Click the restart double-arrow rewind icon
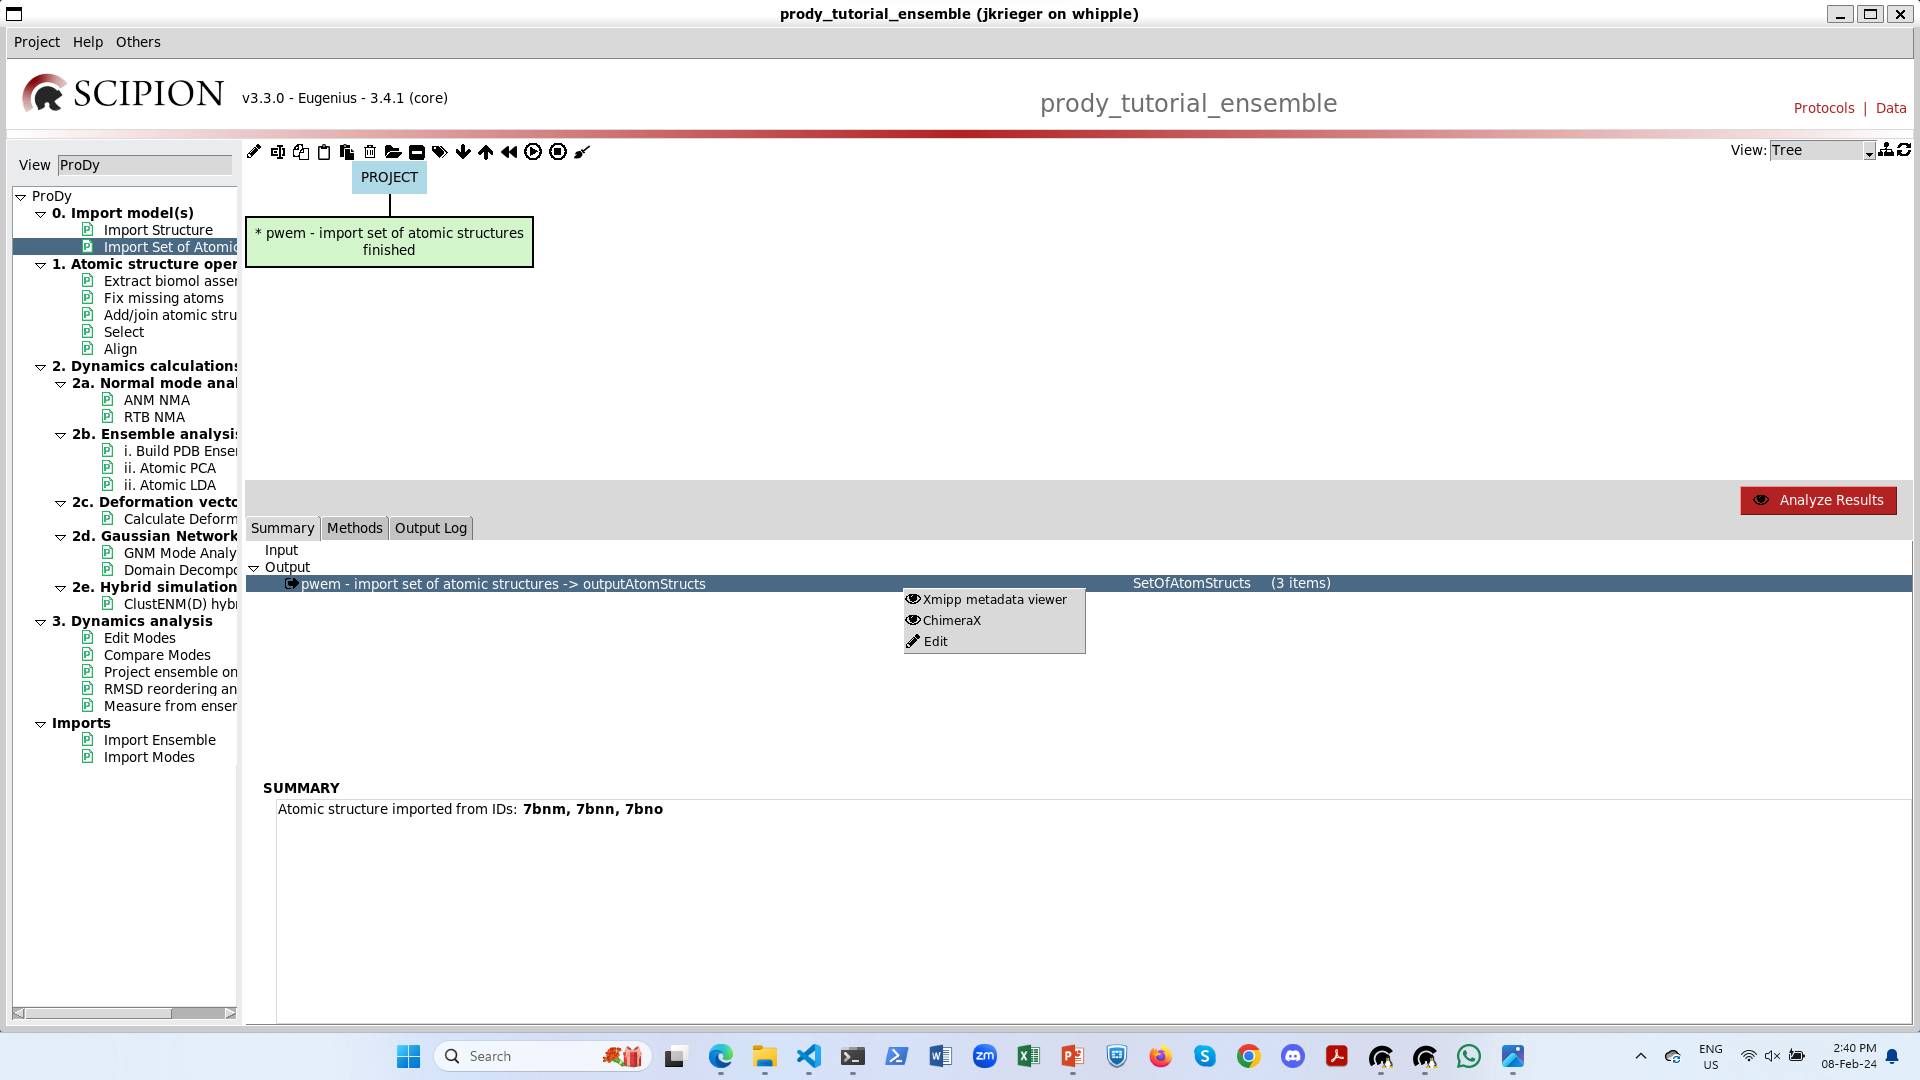This screenshot has width=1920, height=1080. (x=509, y=152)
